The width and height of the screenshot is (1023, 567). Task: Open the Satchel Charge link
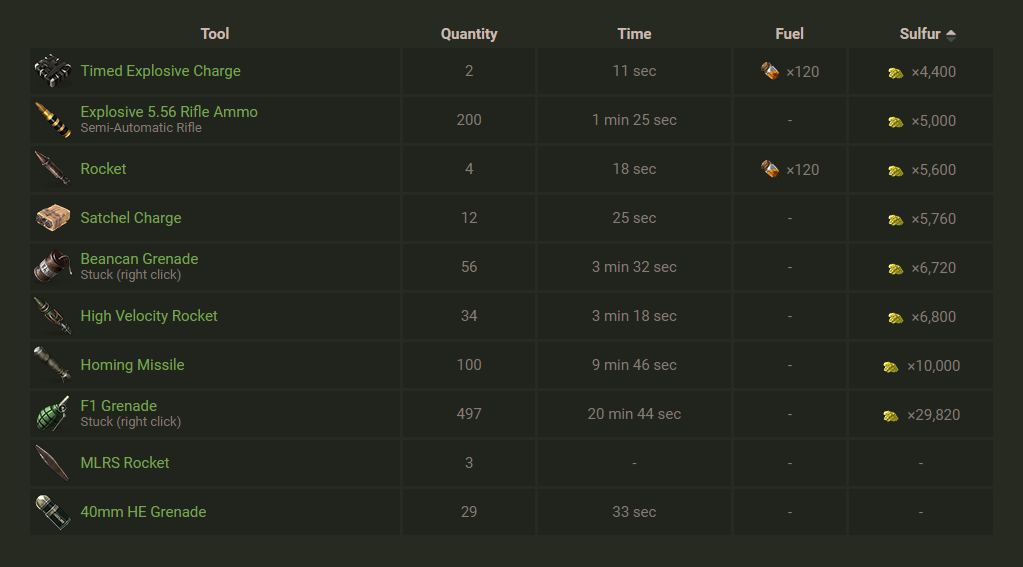pos(131,218)
